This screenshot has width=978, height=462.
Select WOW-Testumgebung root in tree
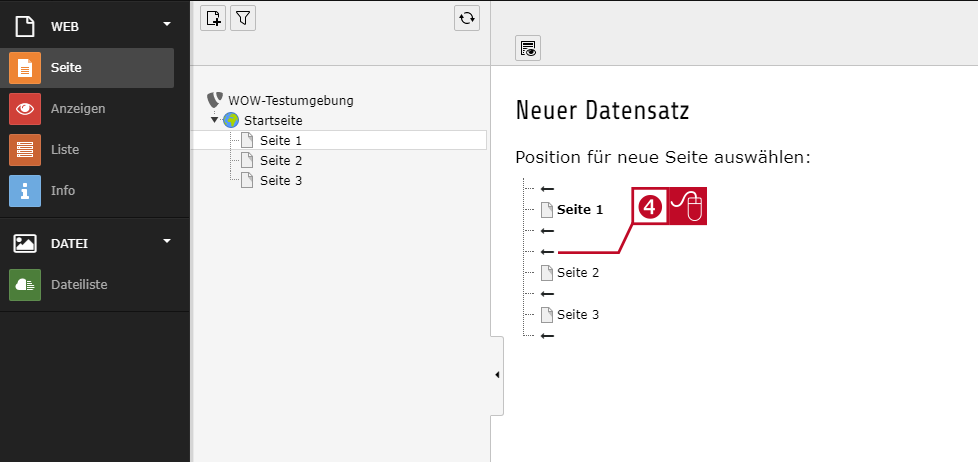click(291, 100)
